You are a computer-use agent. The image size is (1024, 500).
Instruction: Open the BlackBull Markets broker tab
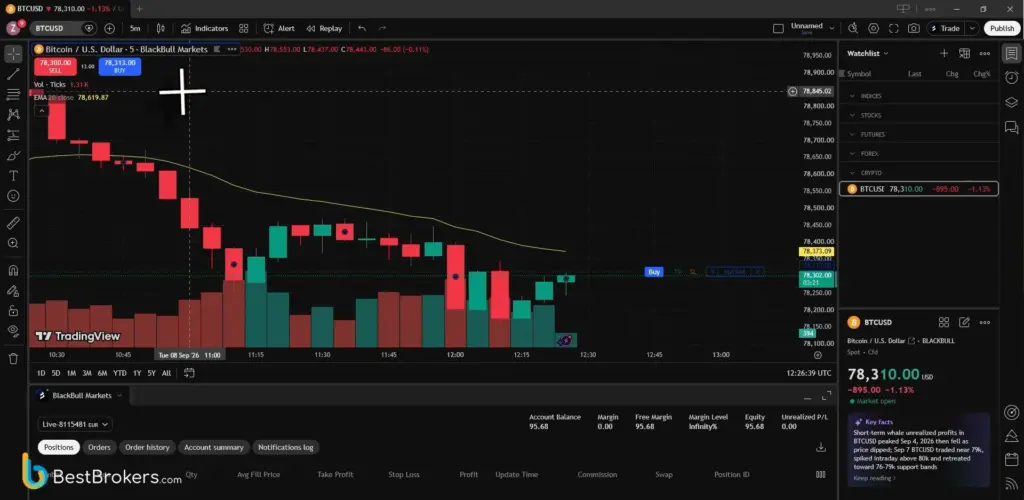click(x=80, y=395)
